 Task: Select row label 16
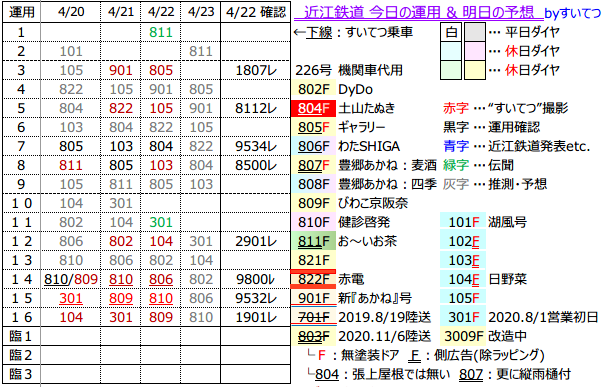click(21, 317)
